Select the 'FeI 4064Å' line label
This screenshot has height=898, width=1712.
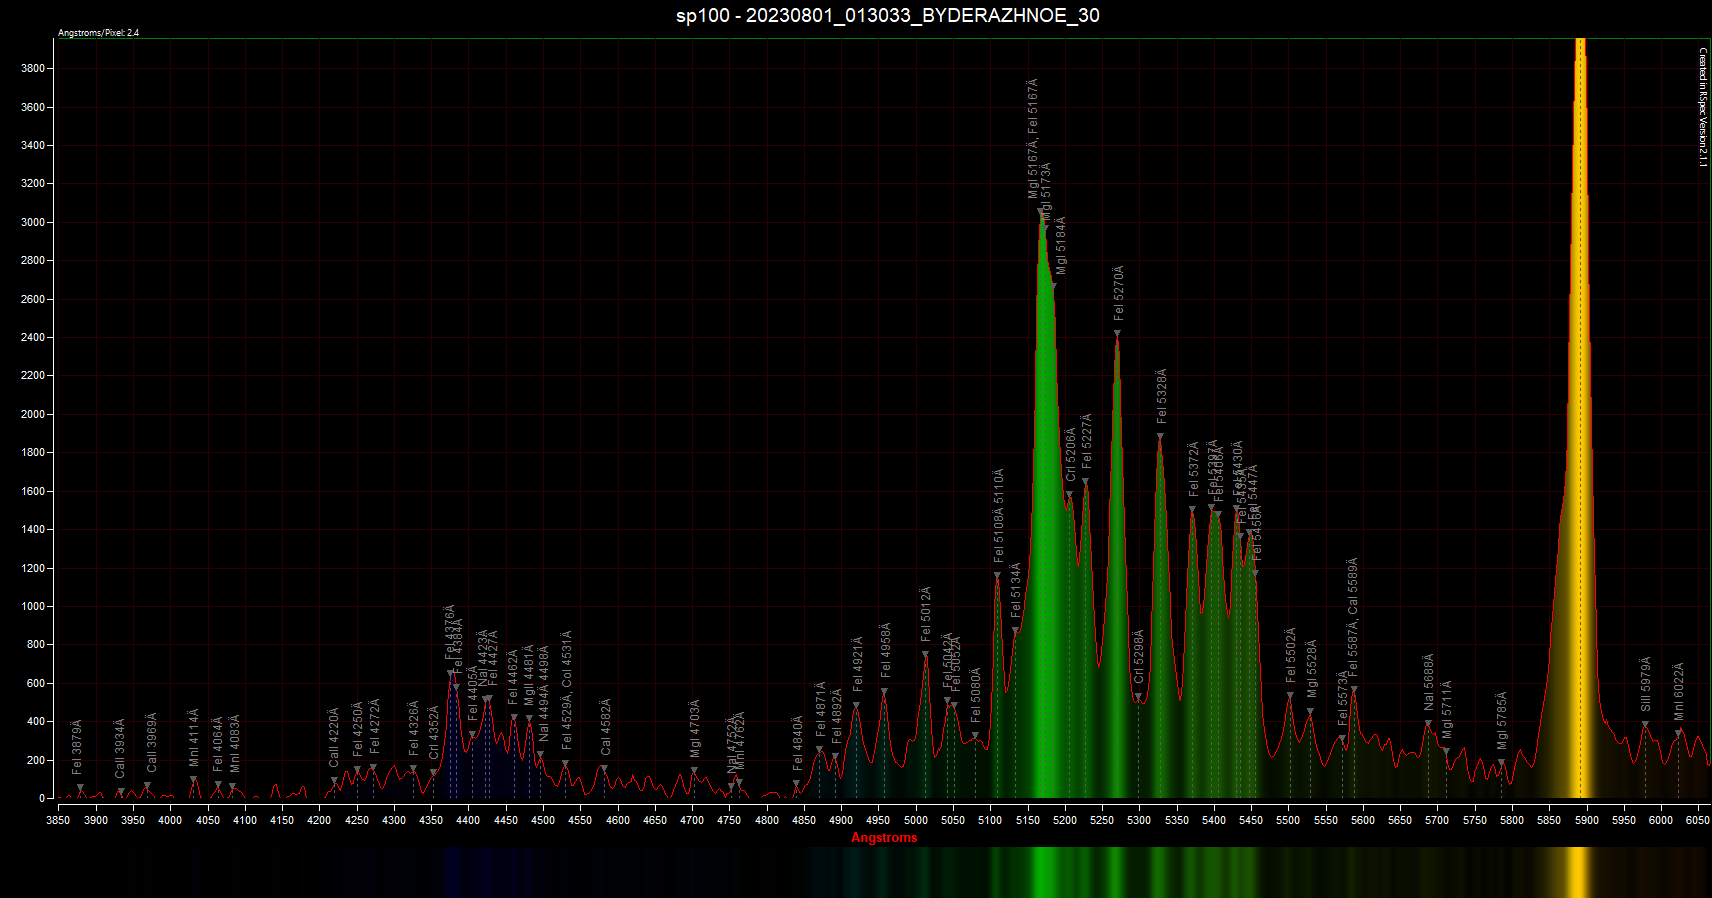218,743
